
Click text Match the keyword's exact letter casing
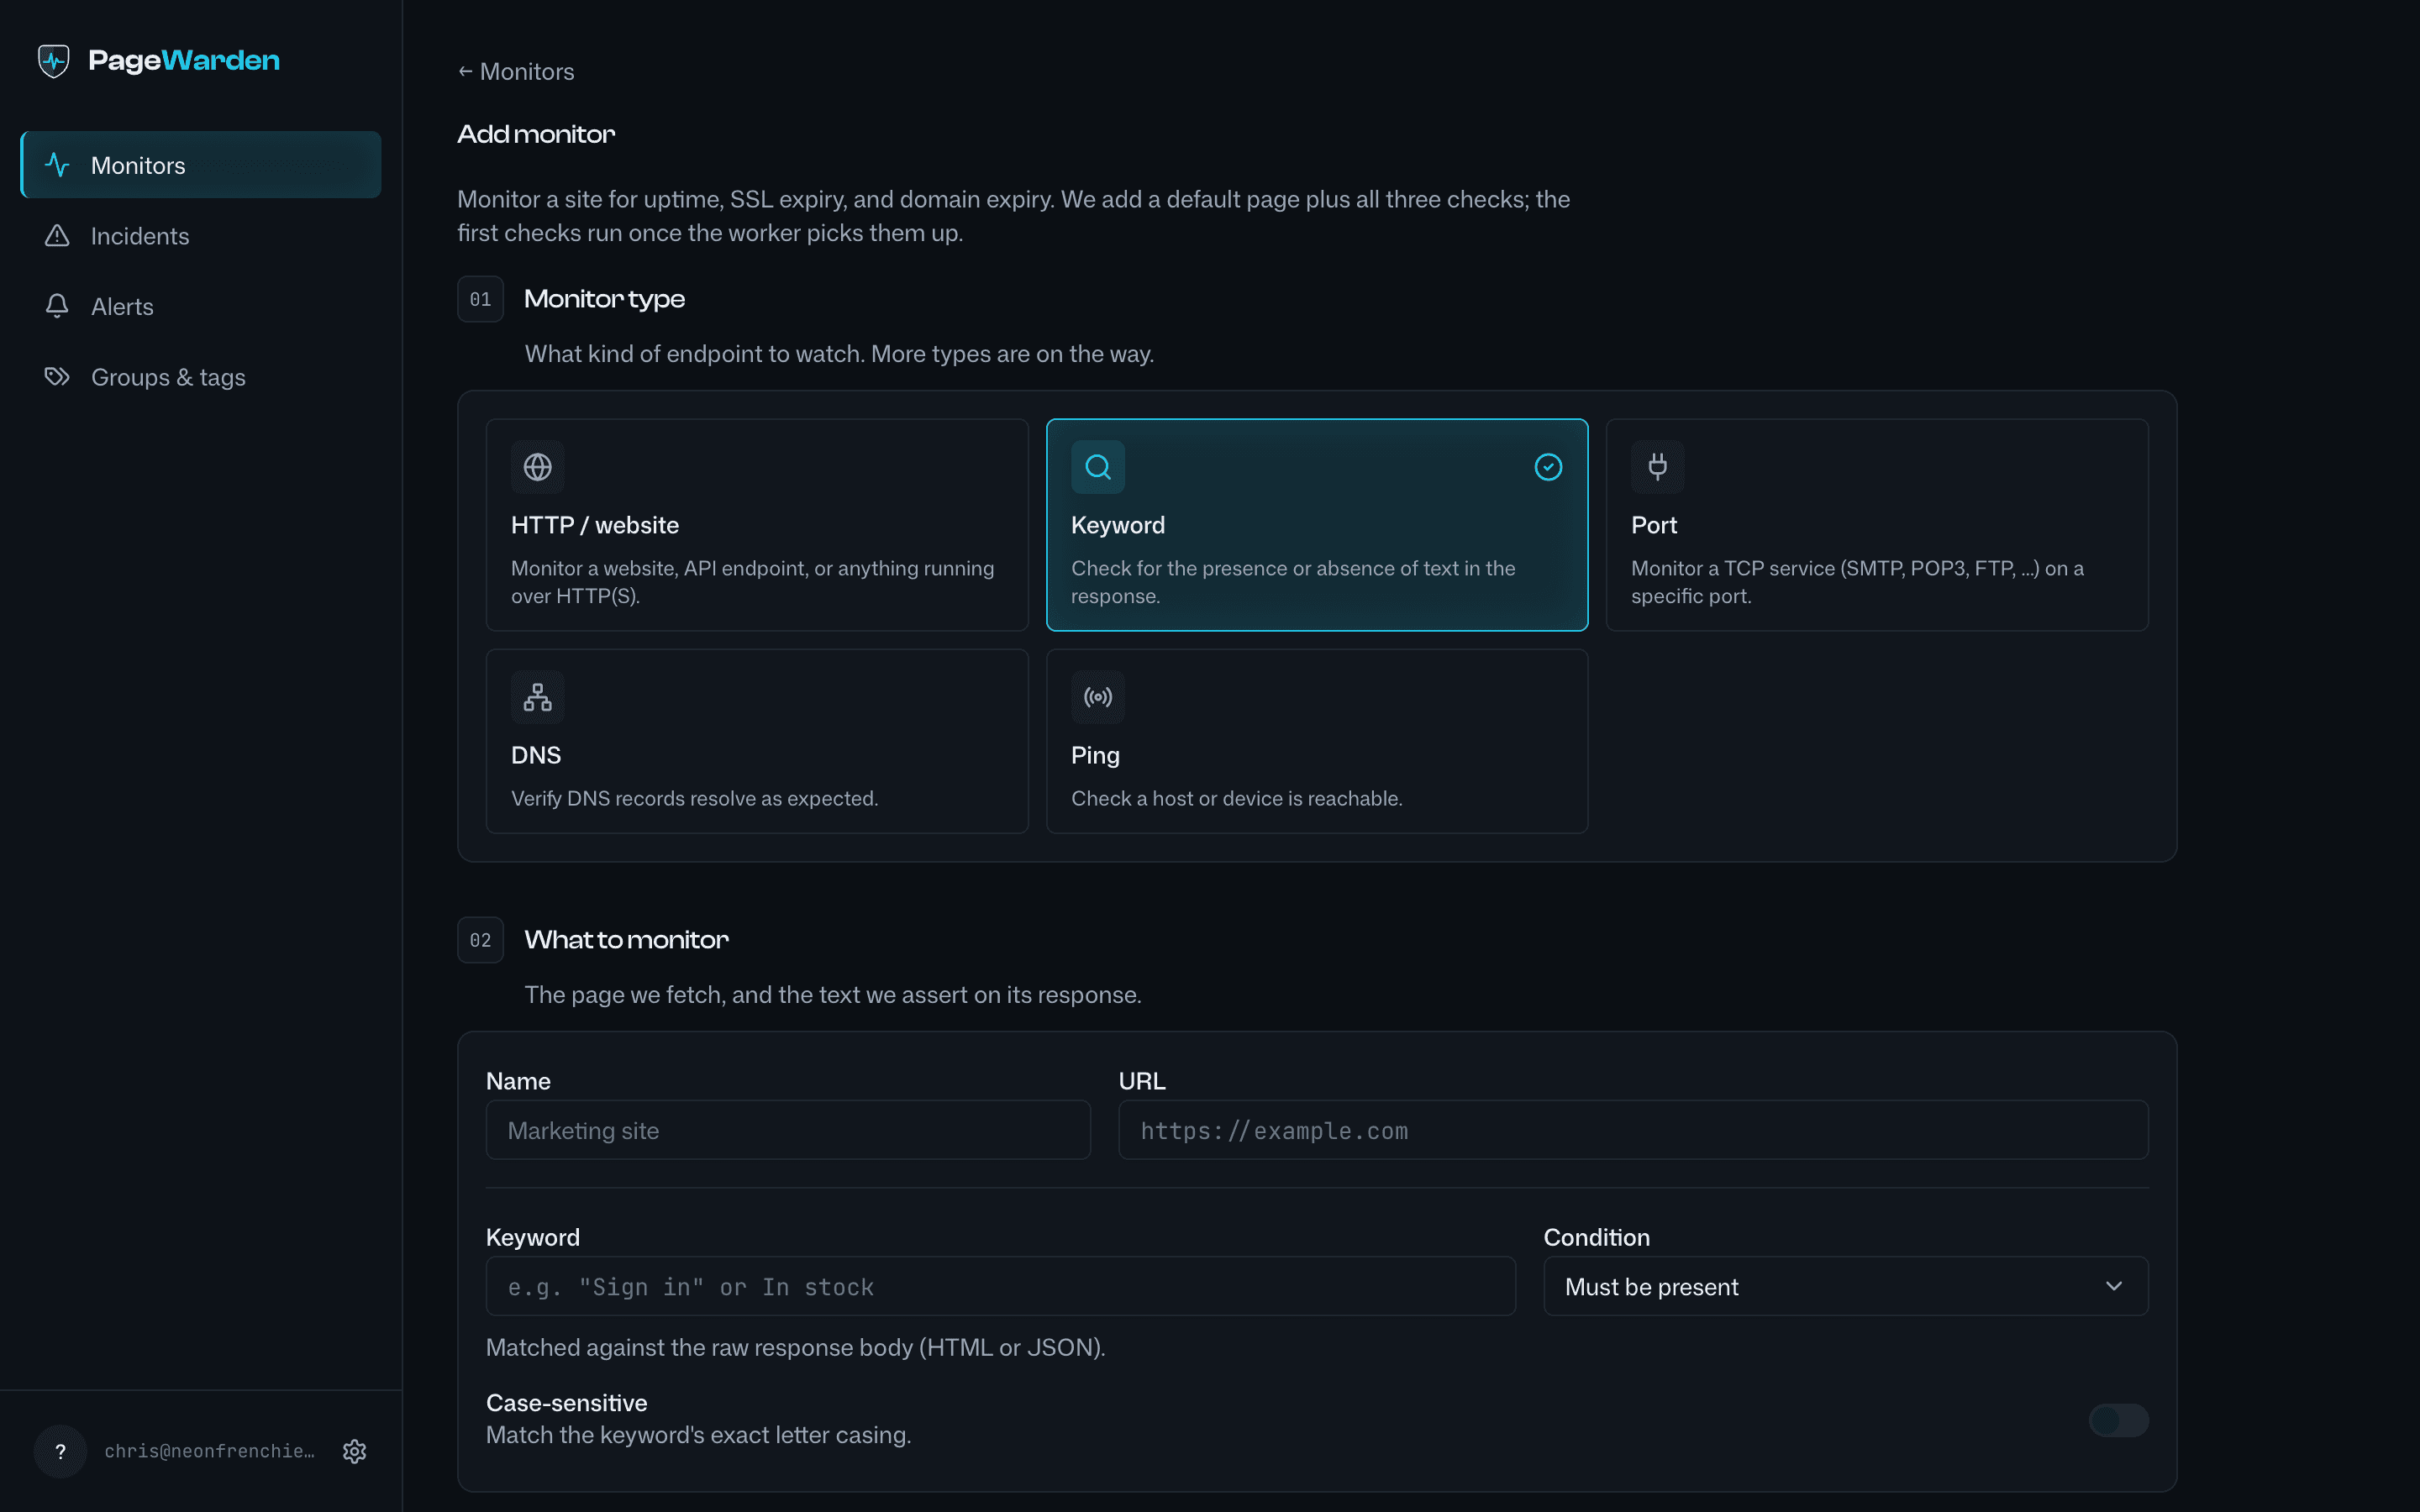click(x=698, y=1435)
